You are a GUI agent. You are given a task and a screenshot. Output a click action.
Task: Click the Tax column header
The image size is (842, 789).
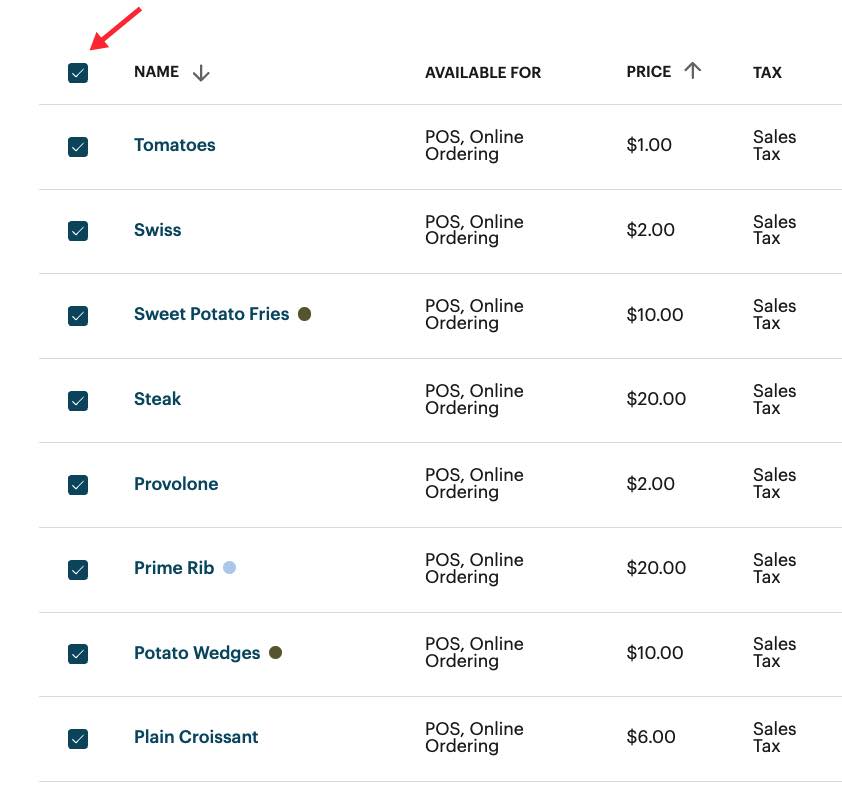[767, 73]
